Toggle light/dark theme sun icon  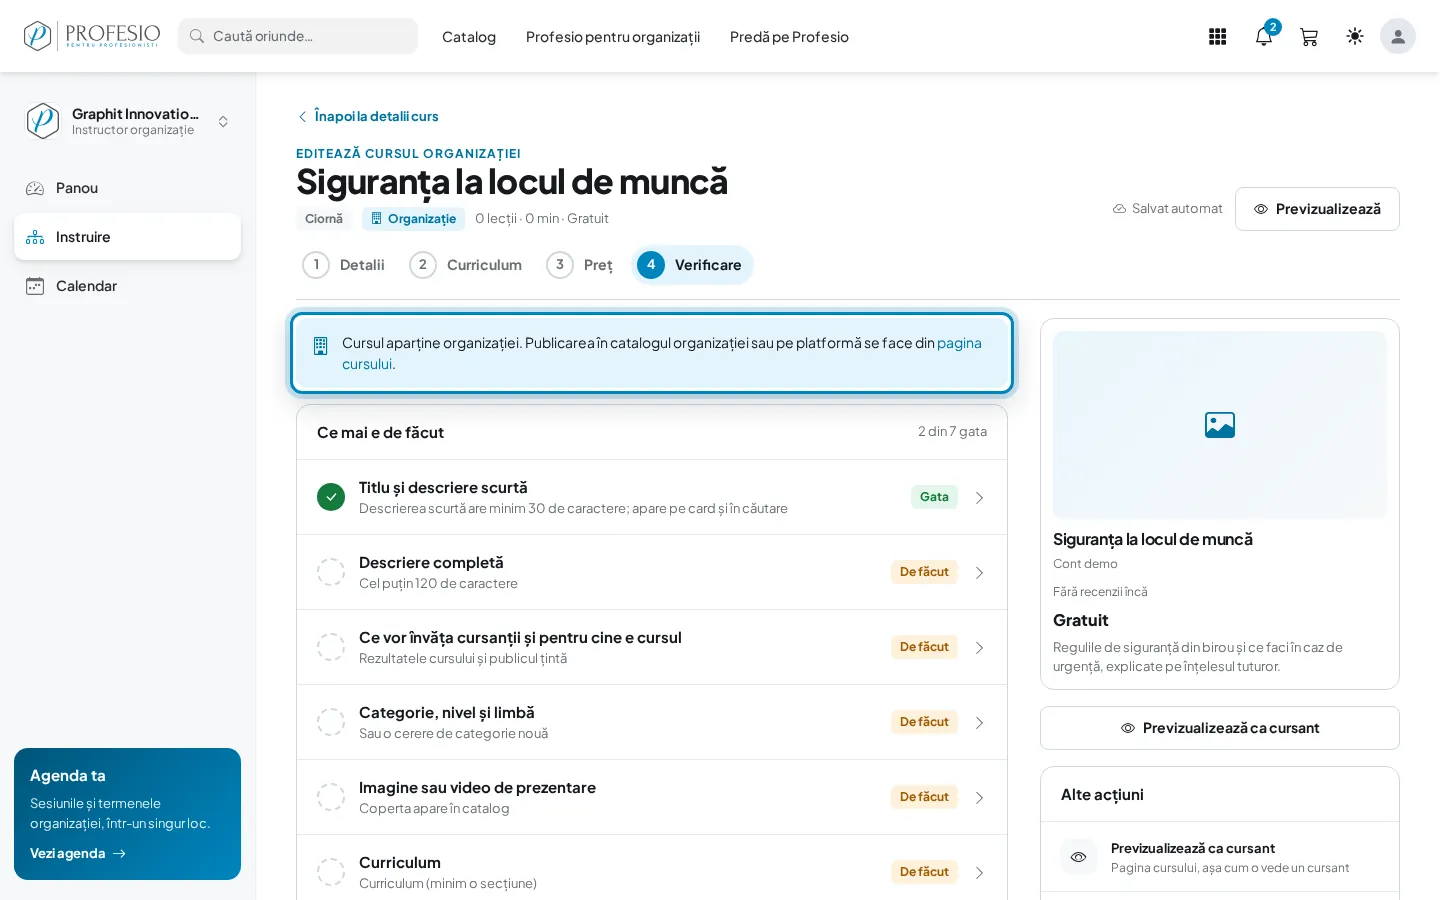click(1355, 37)
